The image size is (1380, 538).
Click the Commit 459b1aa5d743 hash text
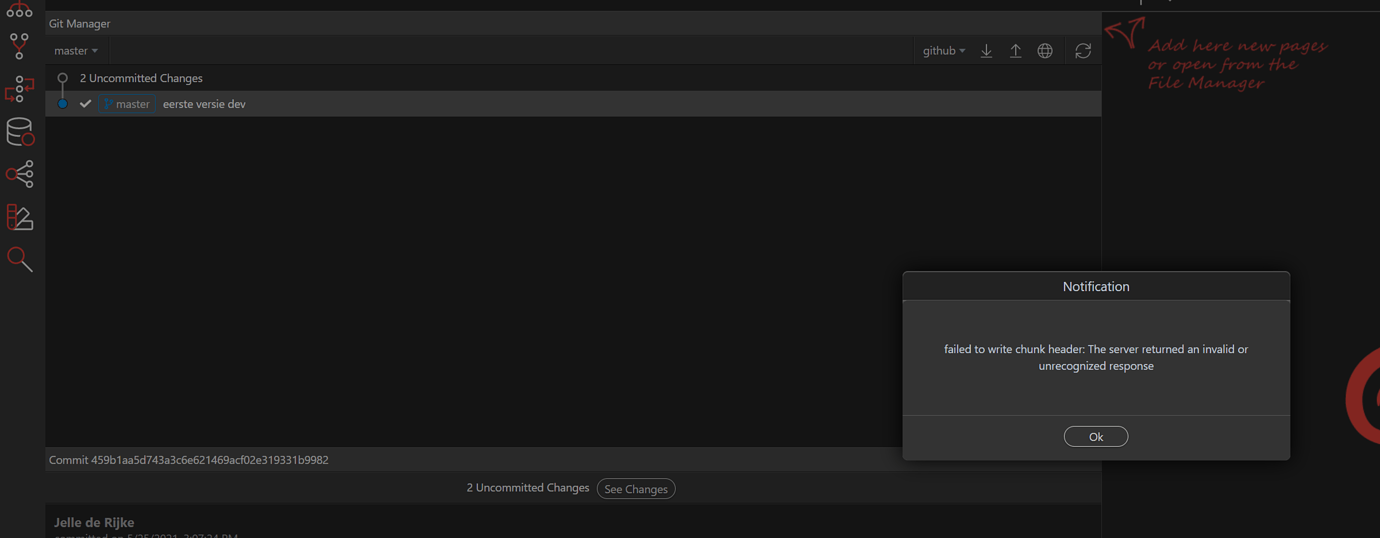189,460
